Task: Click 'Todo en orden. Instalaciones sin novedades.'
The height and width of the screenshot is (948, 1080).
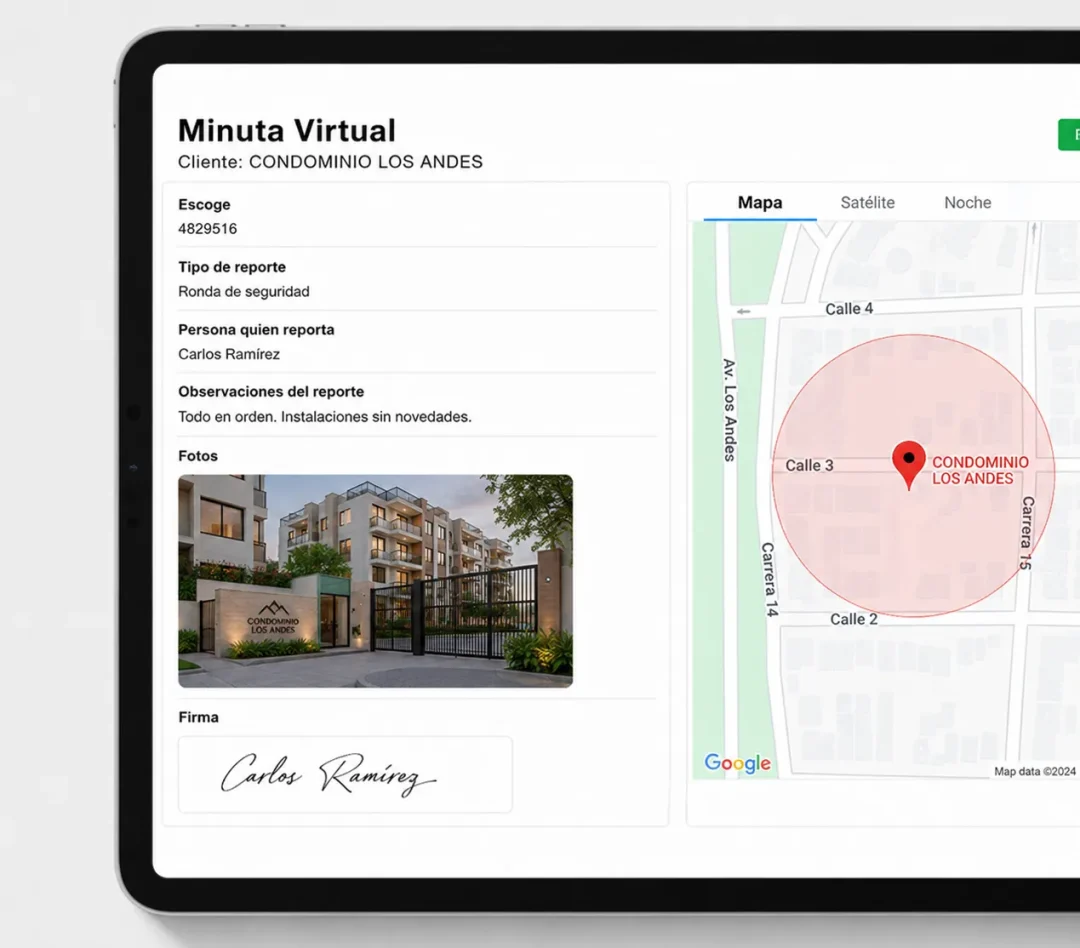Action: (325, 417)
